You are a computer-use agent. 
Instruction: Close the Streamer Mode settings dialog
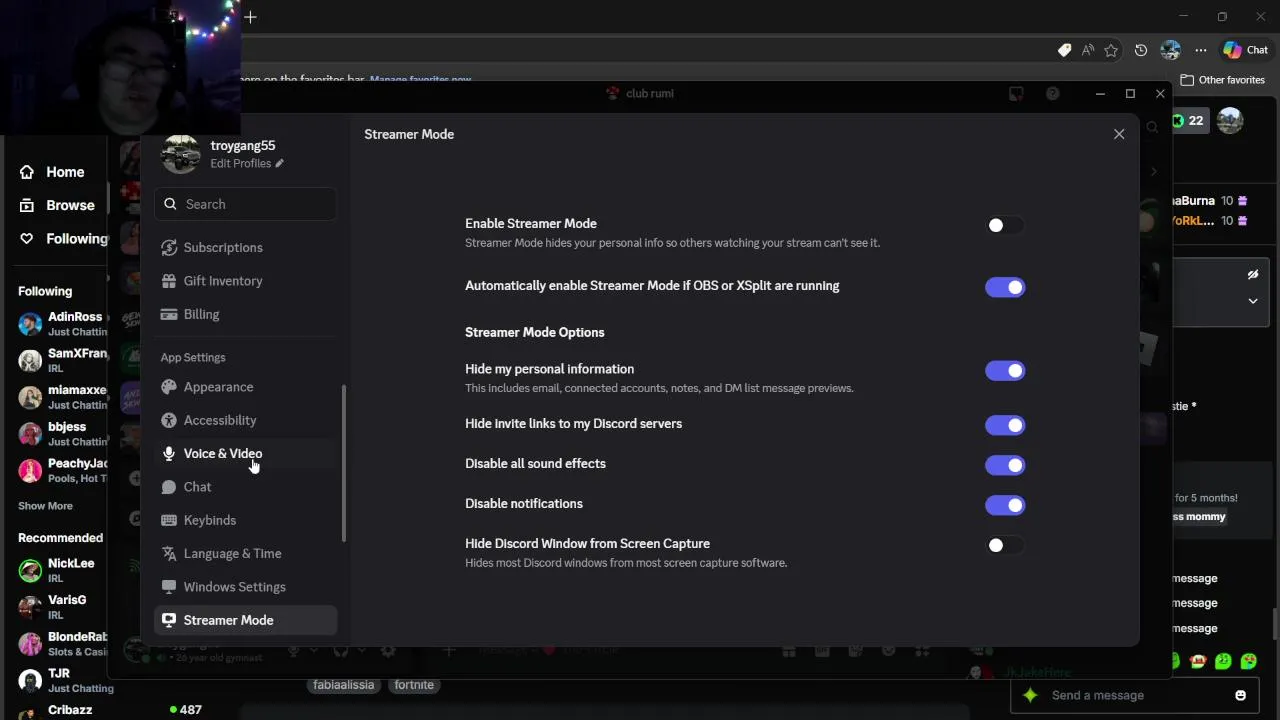point(1119,134)
